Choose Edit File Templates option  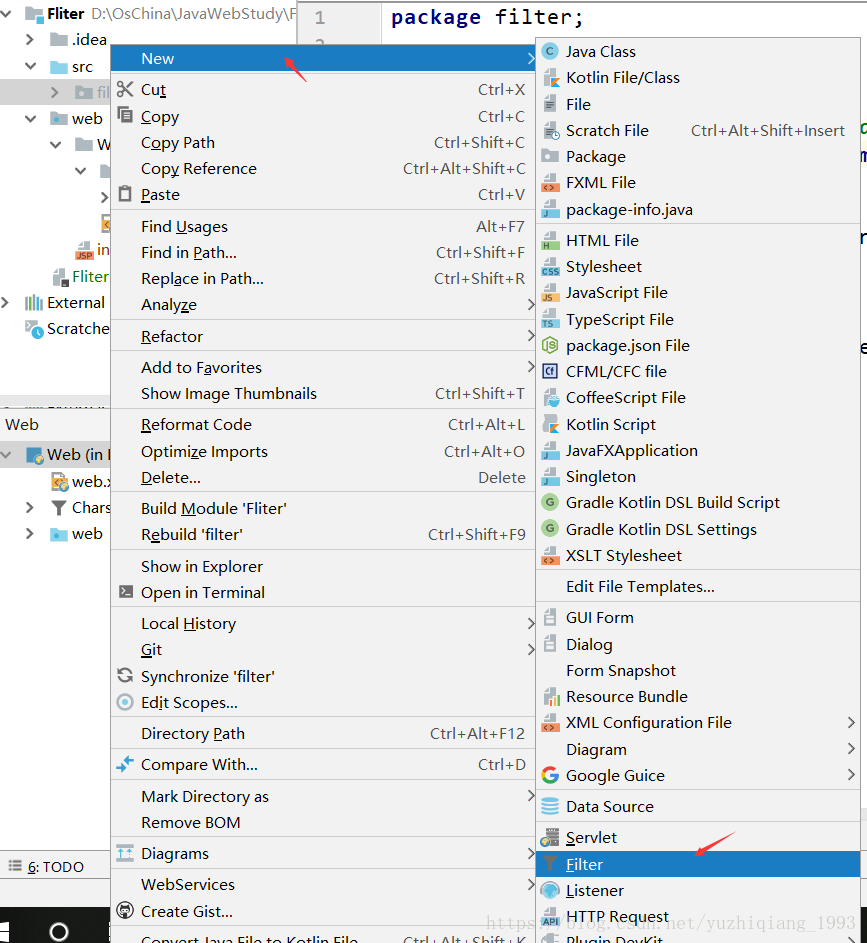(640, 587)
